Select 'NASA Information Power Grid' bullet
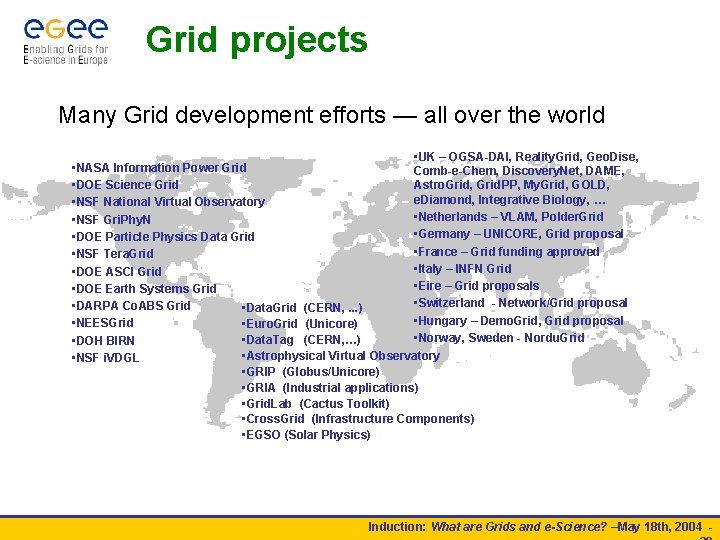The height and width of the screenshot is (540, 720). coord(159,168)
